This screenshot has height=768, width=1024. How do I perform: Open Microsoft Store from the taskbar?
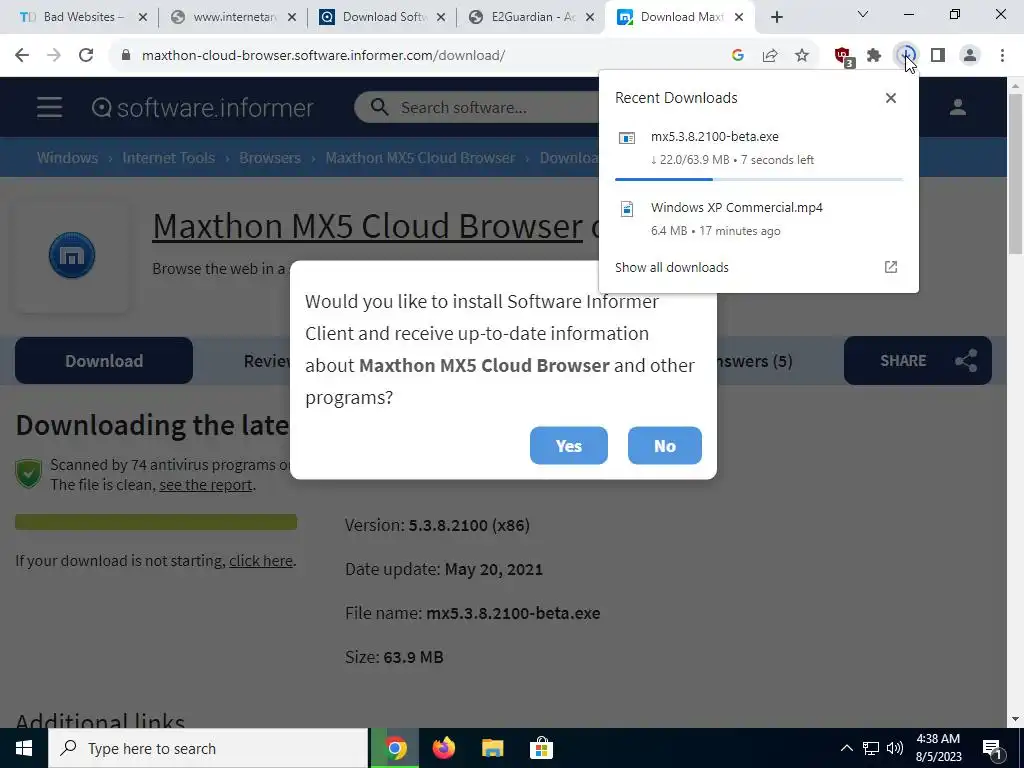click(541, 748)
